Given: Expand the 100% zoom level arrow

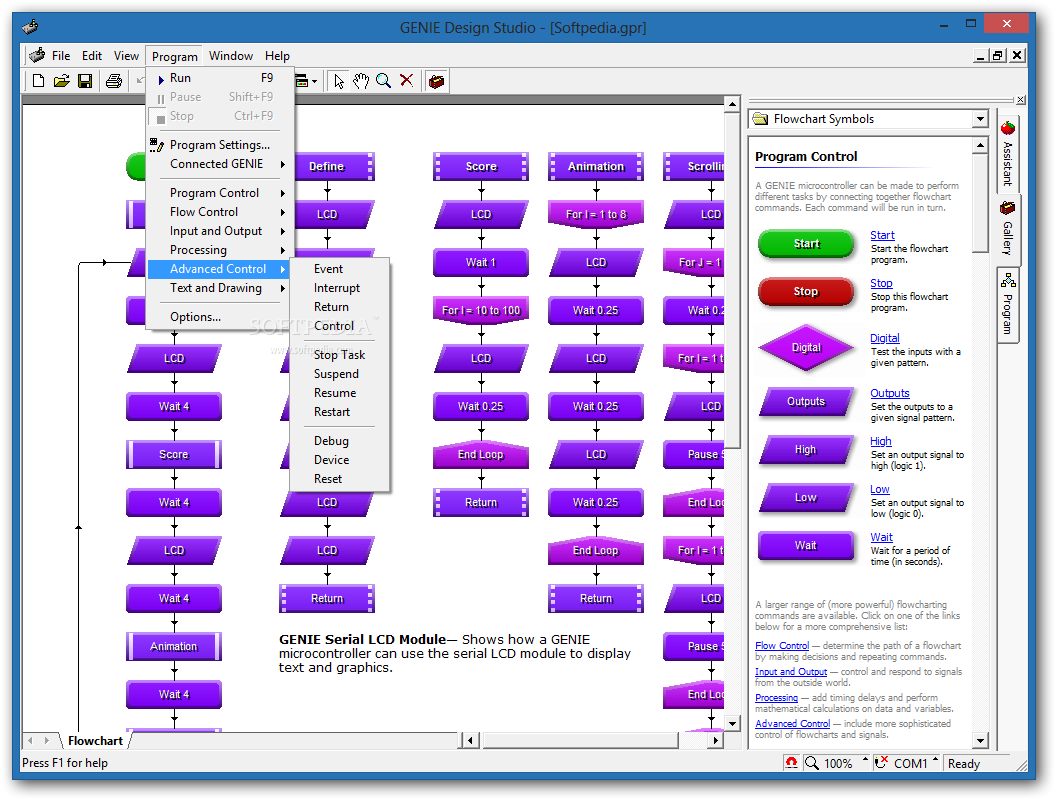Looking at the screenshot, I should pyautogui.click(x=865, y=760).
